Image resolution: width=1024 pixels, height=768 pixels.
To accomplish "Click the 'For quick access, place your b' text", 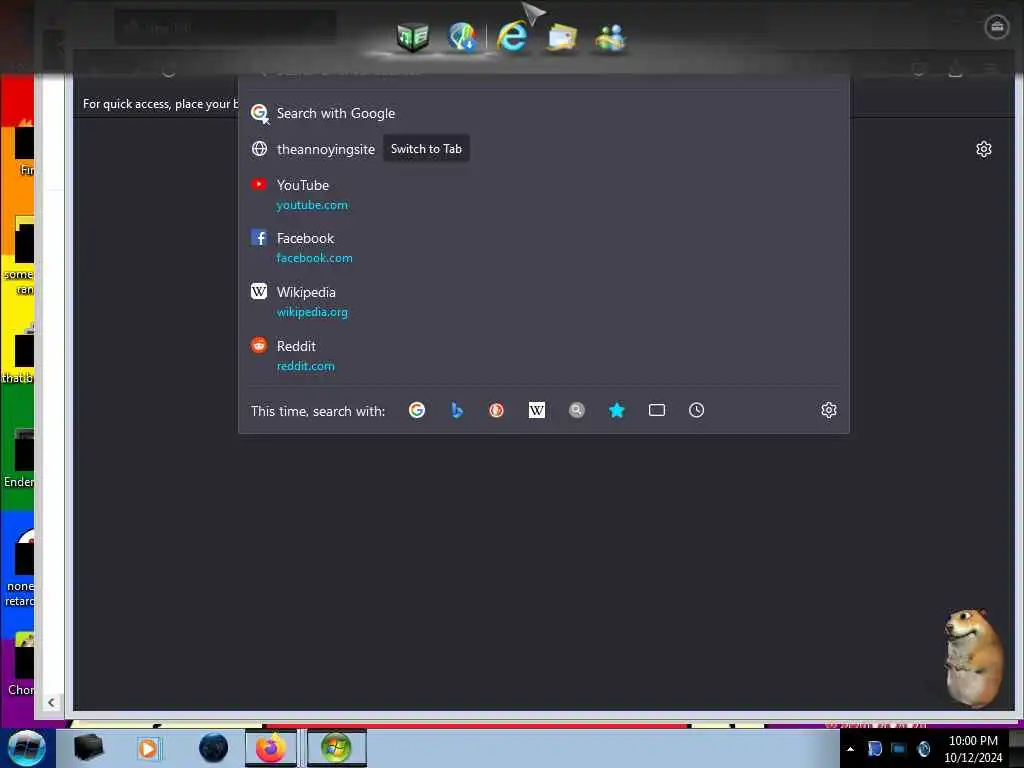I will pos(160,104).
